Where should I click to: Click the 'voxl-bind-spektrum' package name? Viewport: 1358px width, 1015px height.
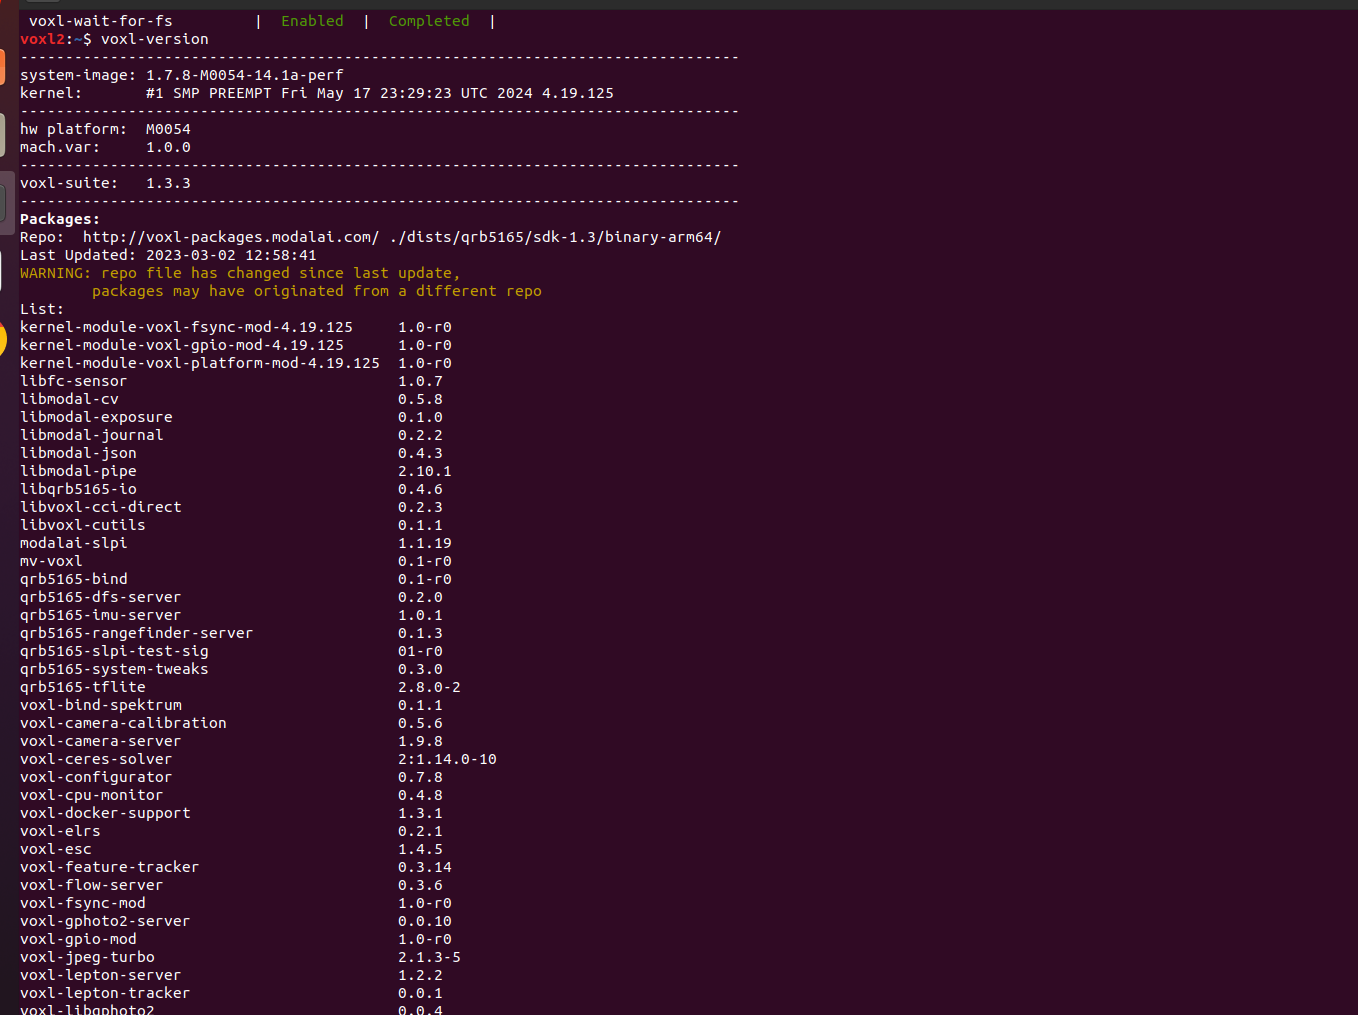click(x=101, y=705)
